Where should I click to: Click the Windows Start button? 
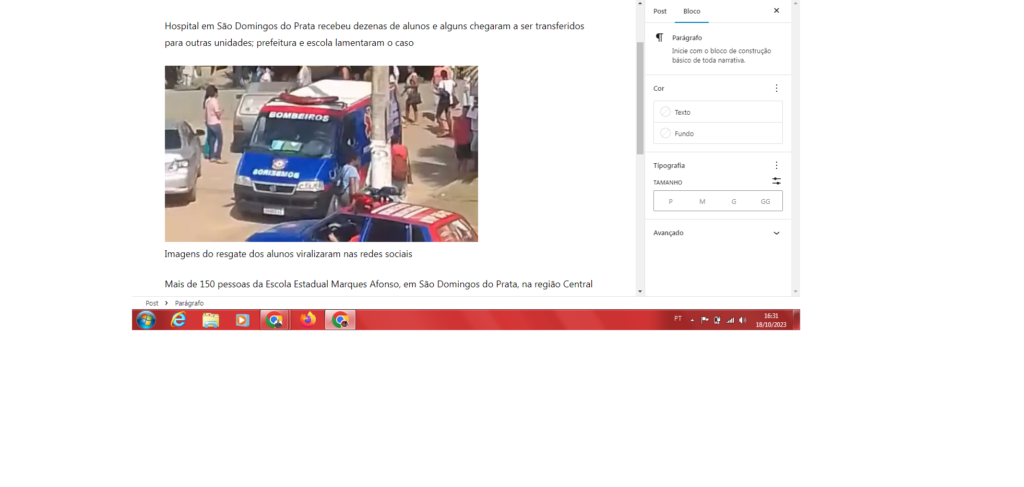[x=146, y=320]
